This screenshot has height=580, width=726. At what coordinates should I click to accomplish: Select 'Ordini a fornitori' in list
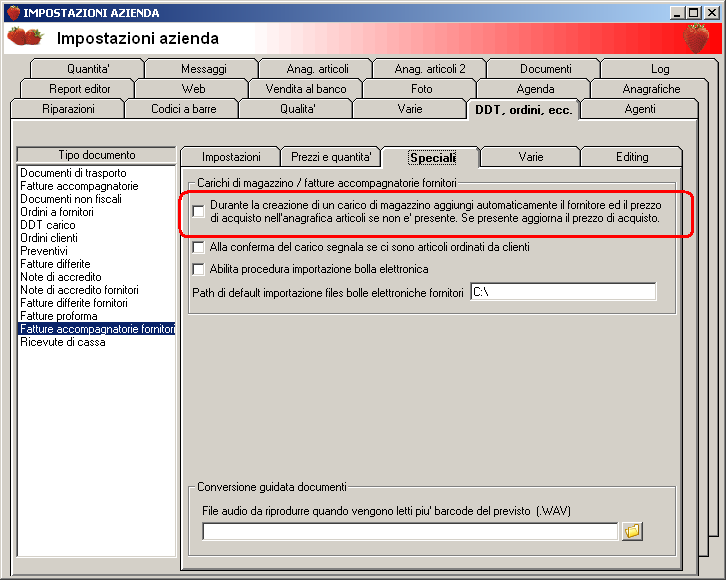click(96, 212)
